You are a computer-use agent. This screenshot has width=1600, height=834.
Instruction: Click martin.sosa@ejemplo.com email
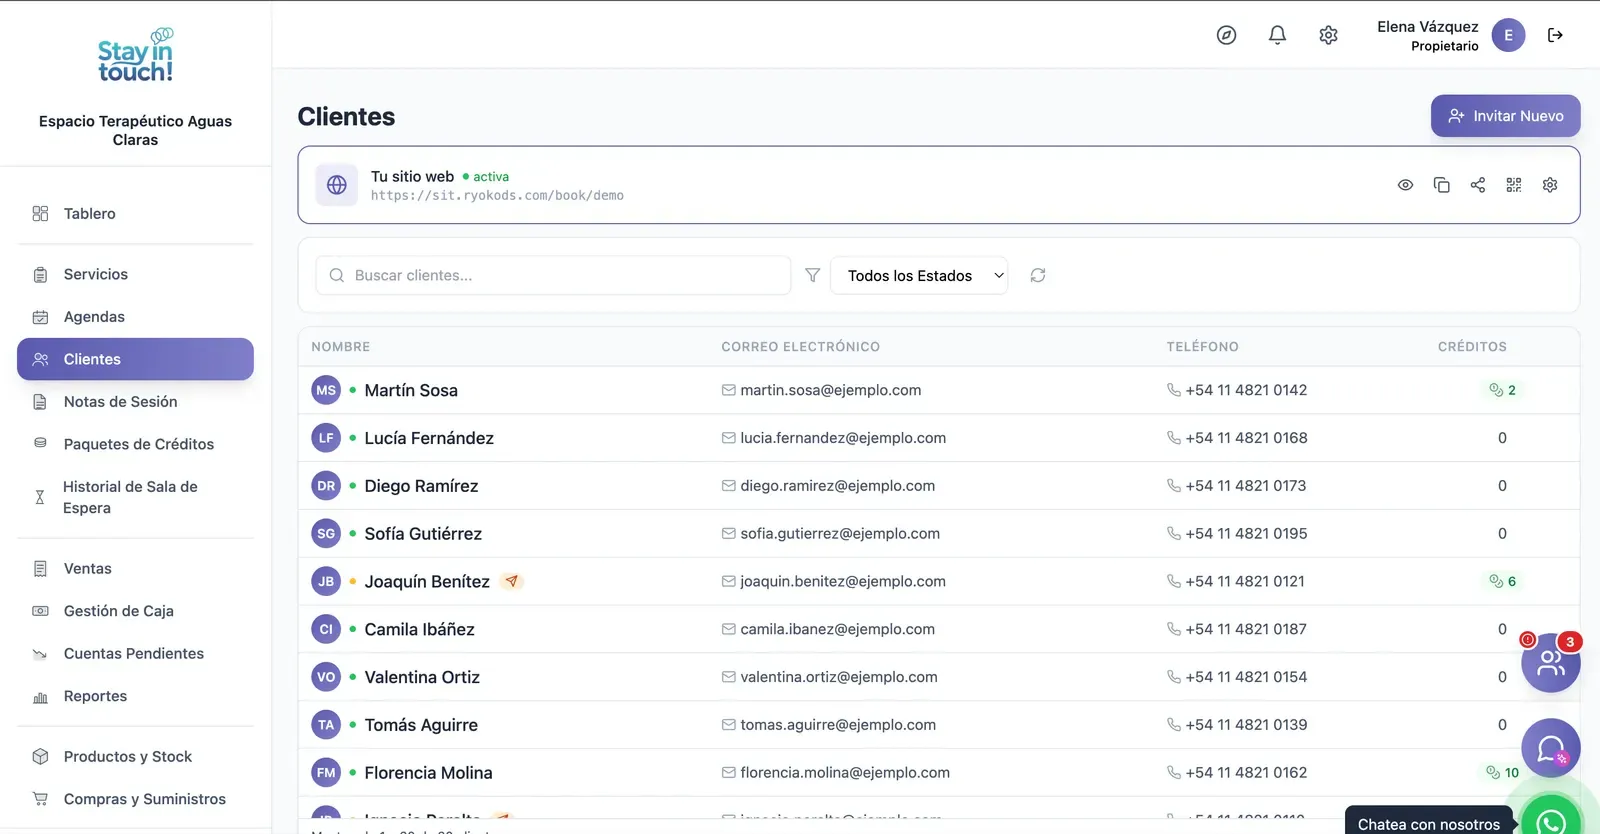pyautogui.click(x=830, y=390)
